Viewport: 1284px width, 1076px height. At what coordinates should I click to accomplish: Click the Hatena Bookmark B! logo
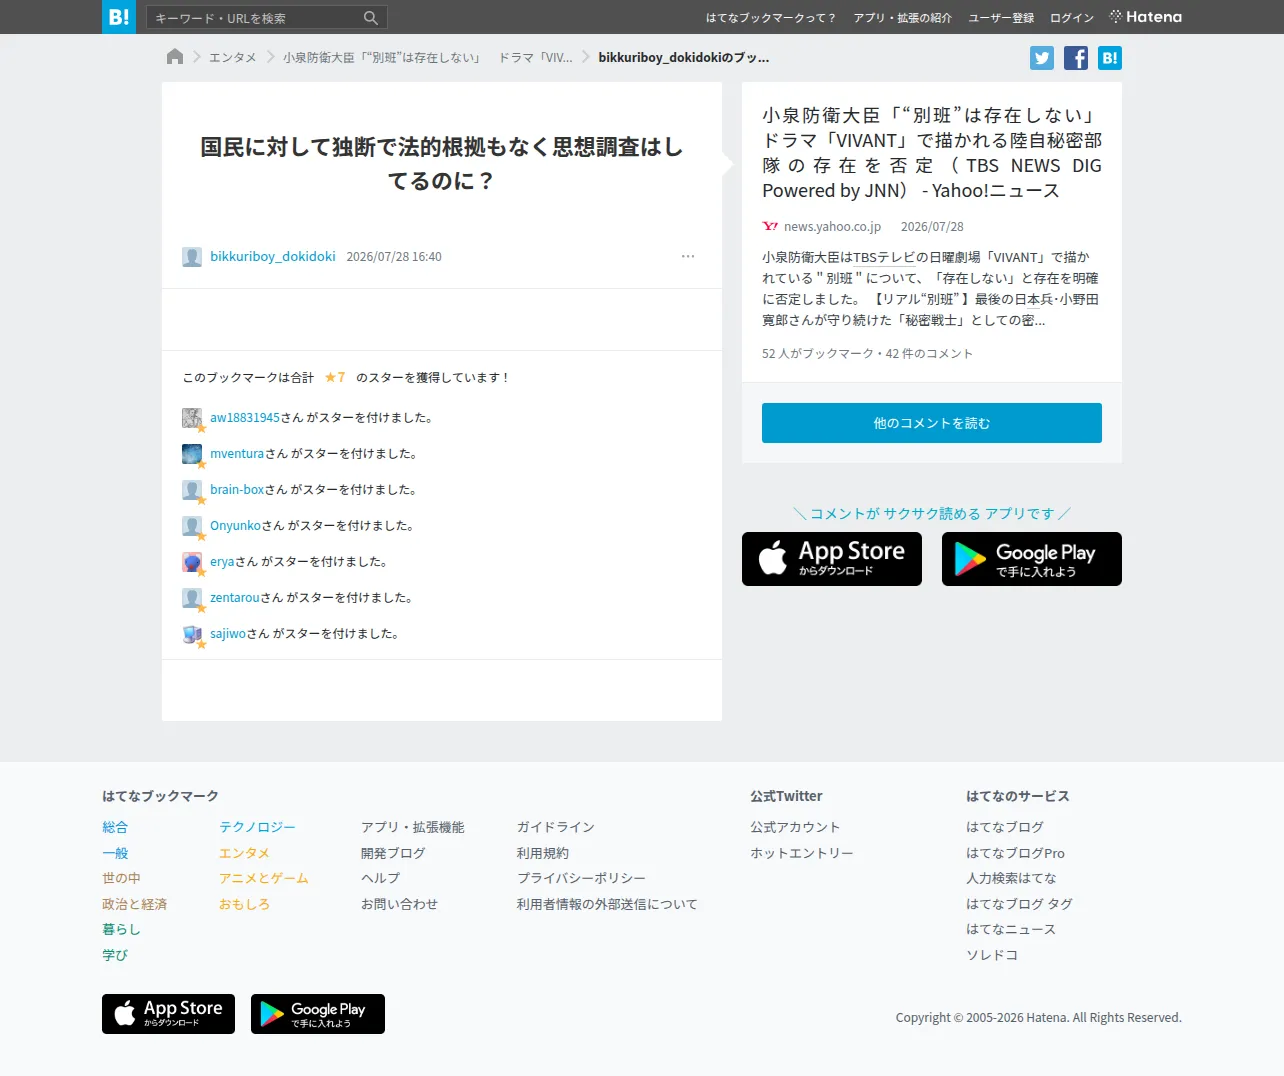point(119,17)
